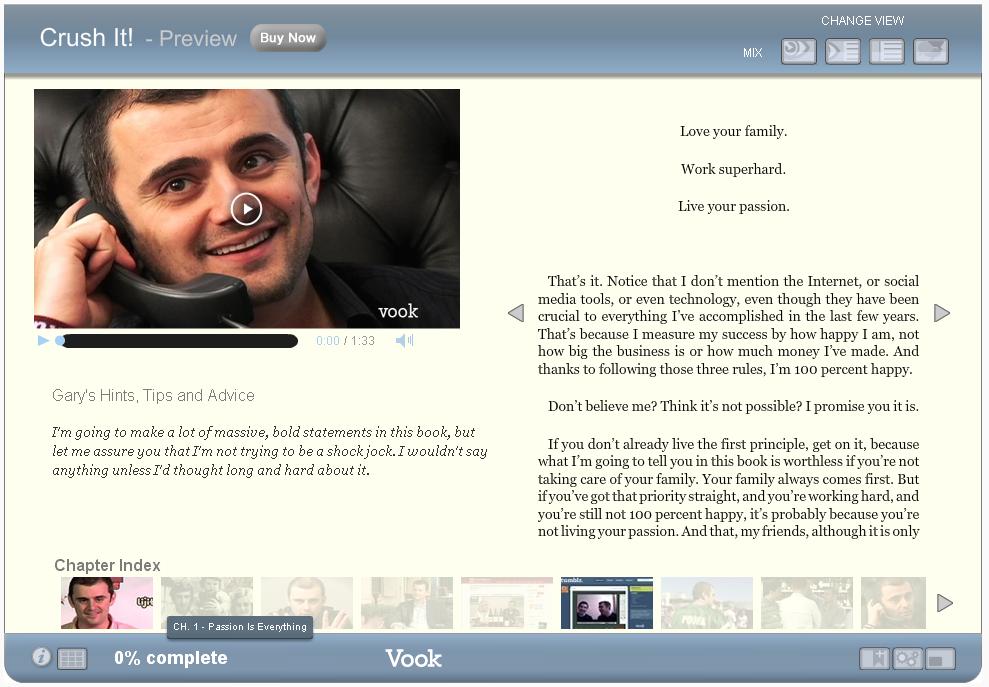989x687 pixels.
Task: Click the Buy Now button
Action: tap(288, 38)
